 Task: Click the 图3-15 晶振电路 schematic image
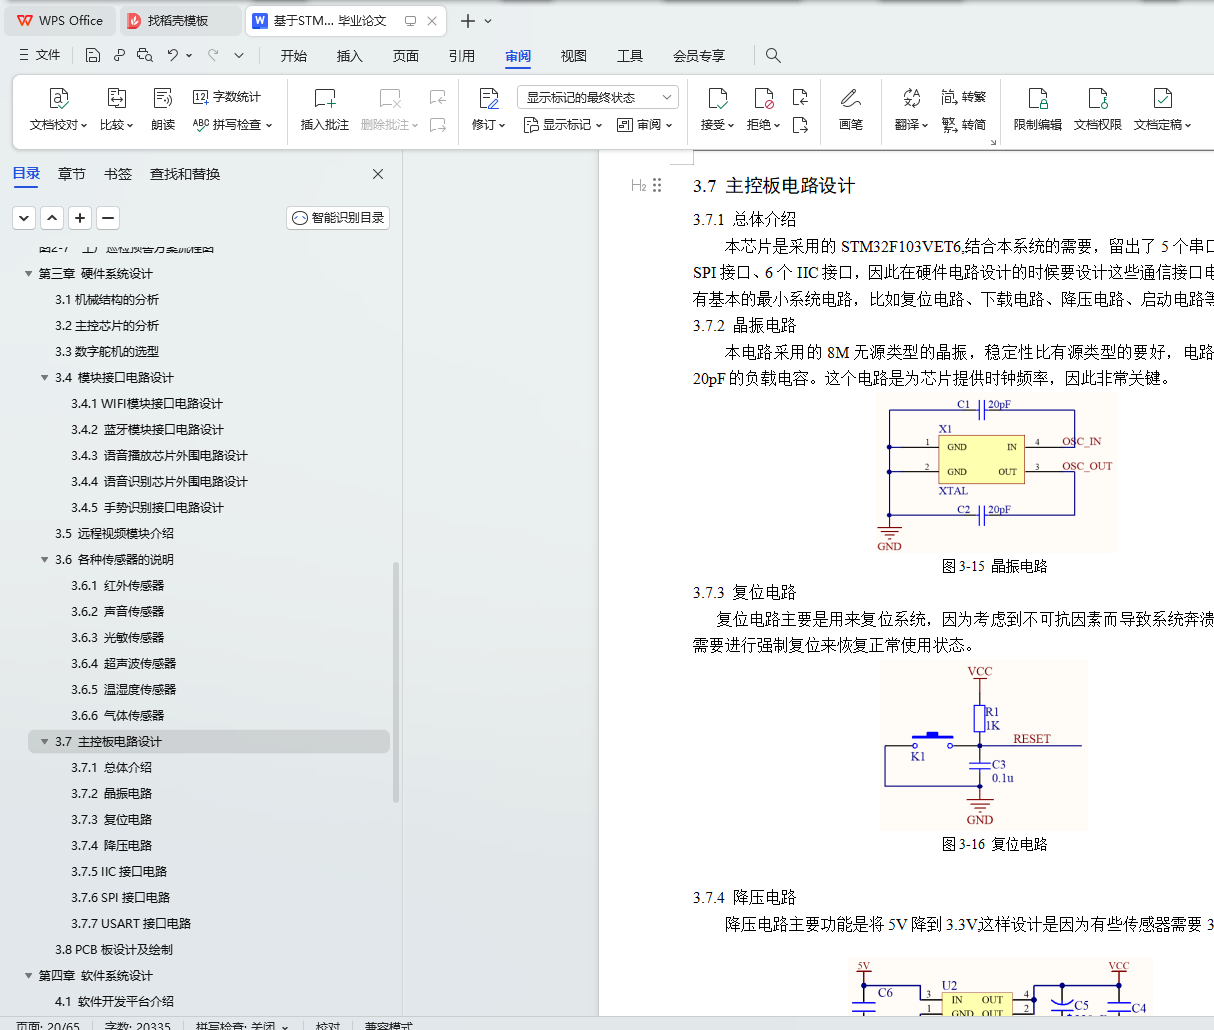tap(998, 472)
